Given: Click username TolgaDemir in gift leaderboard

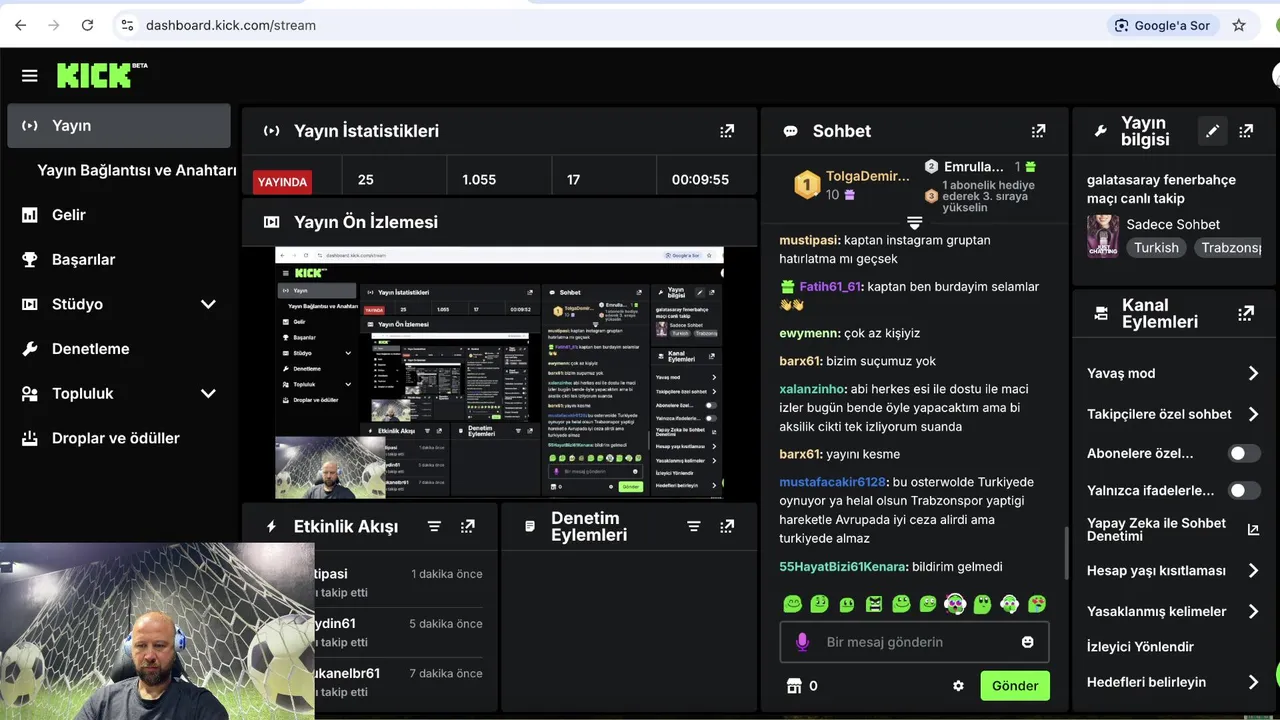Looking at the screenshot, I should tap(868, 176).
